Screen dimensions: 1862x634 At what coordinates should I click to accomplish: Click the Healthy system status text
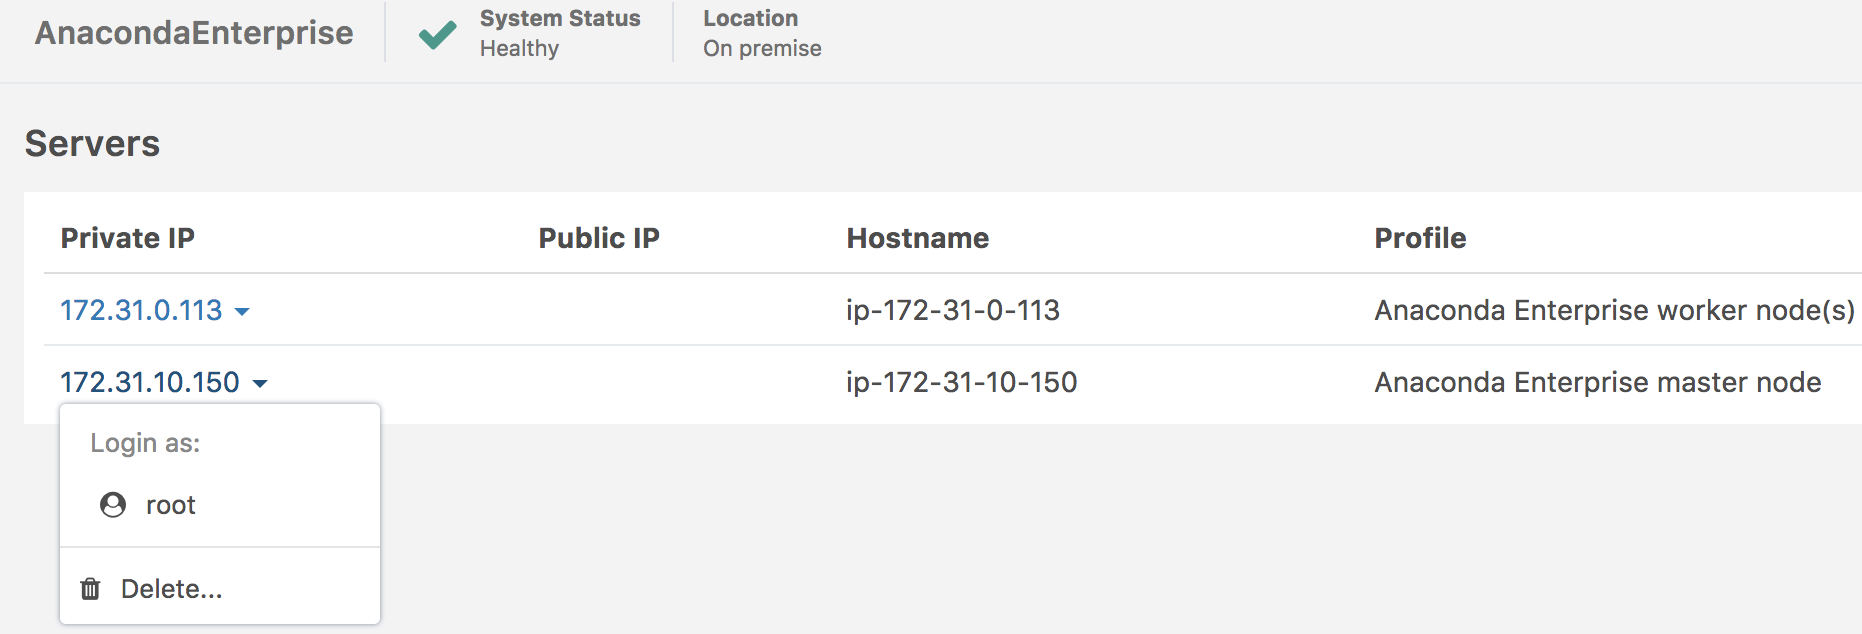click(x=519, y=48)
